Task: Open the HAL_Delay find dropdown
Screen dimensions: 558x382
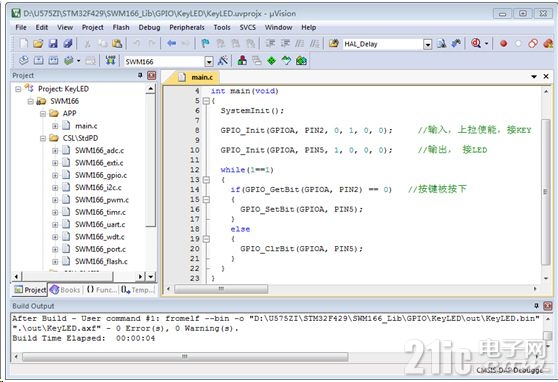Action: pos(427,44)
